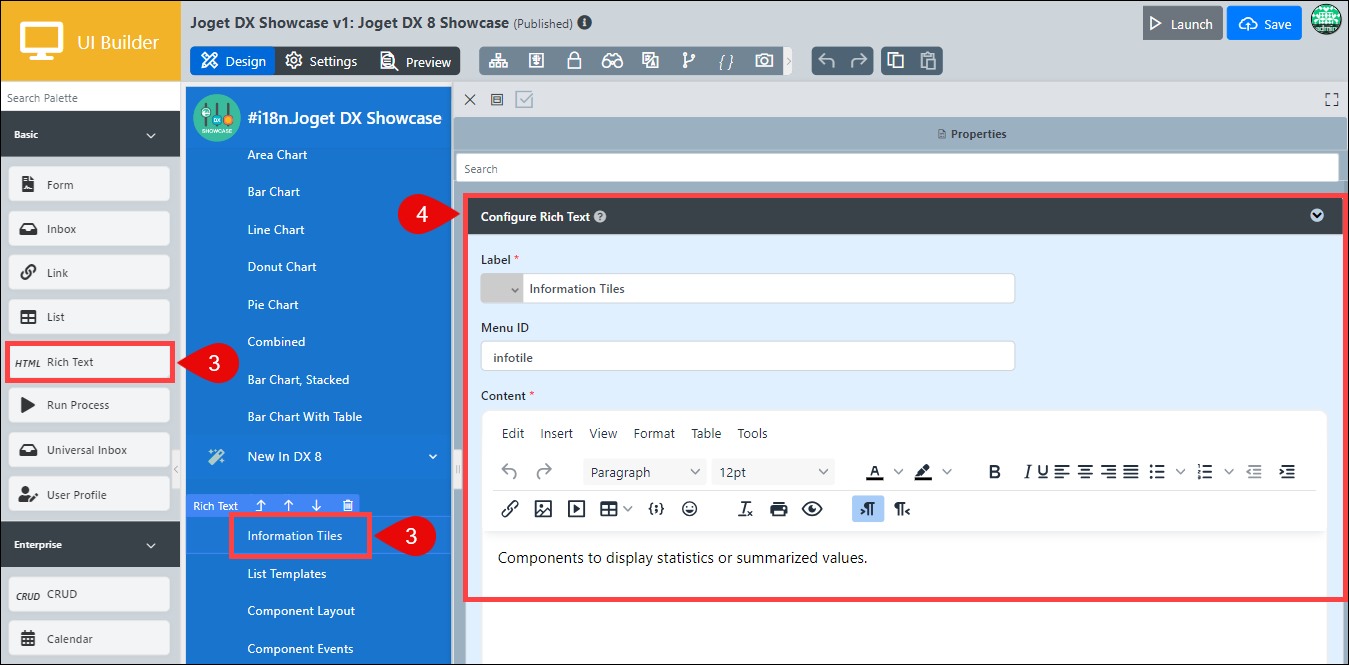
Task: Switch to the Preview tab
Action: point(415,61)
